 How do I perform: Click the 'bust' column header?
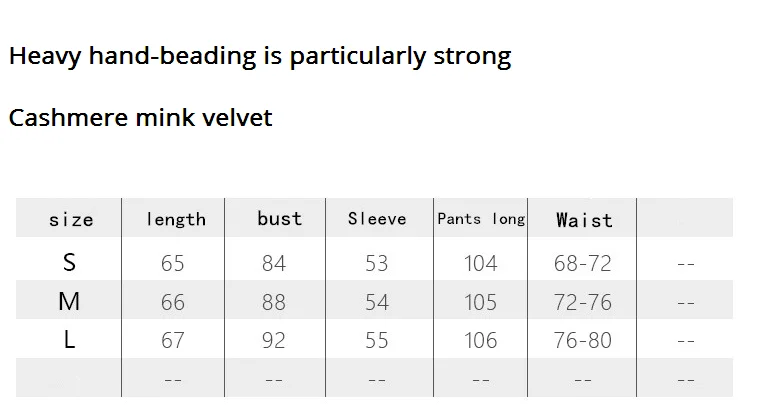(x=279, y=219)
